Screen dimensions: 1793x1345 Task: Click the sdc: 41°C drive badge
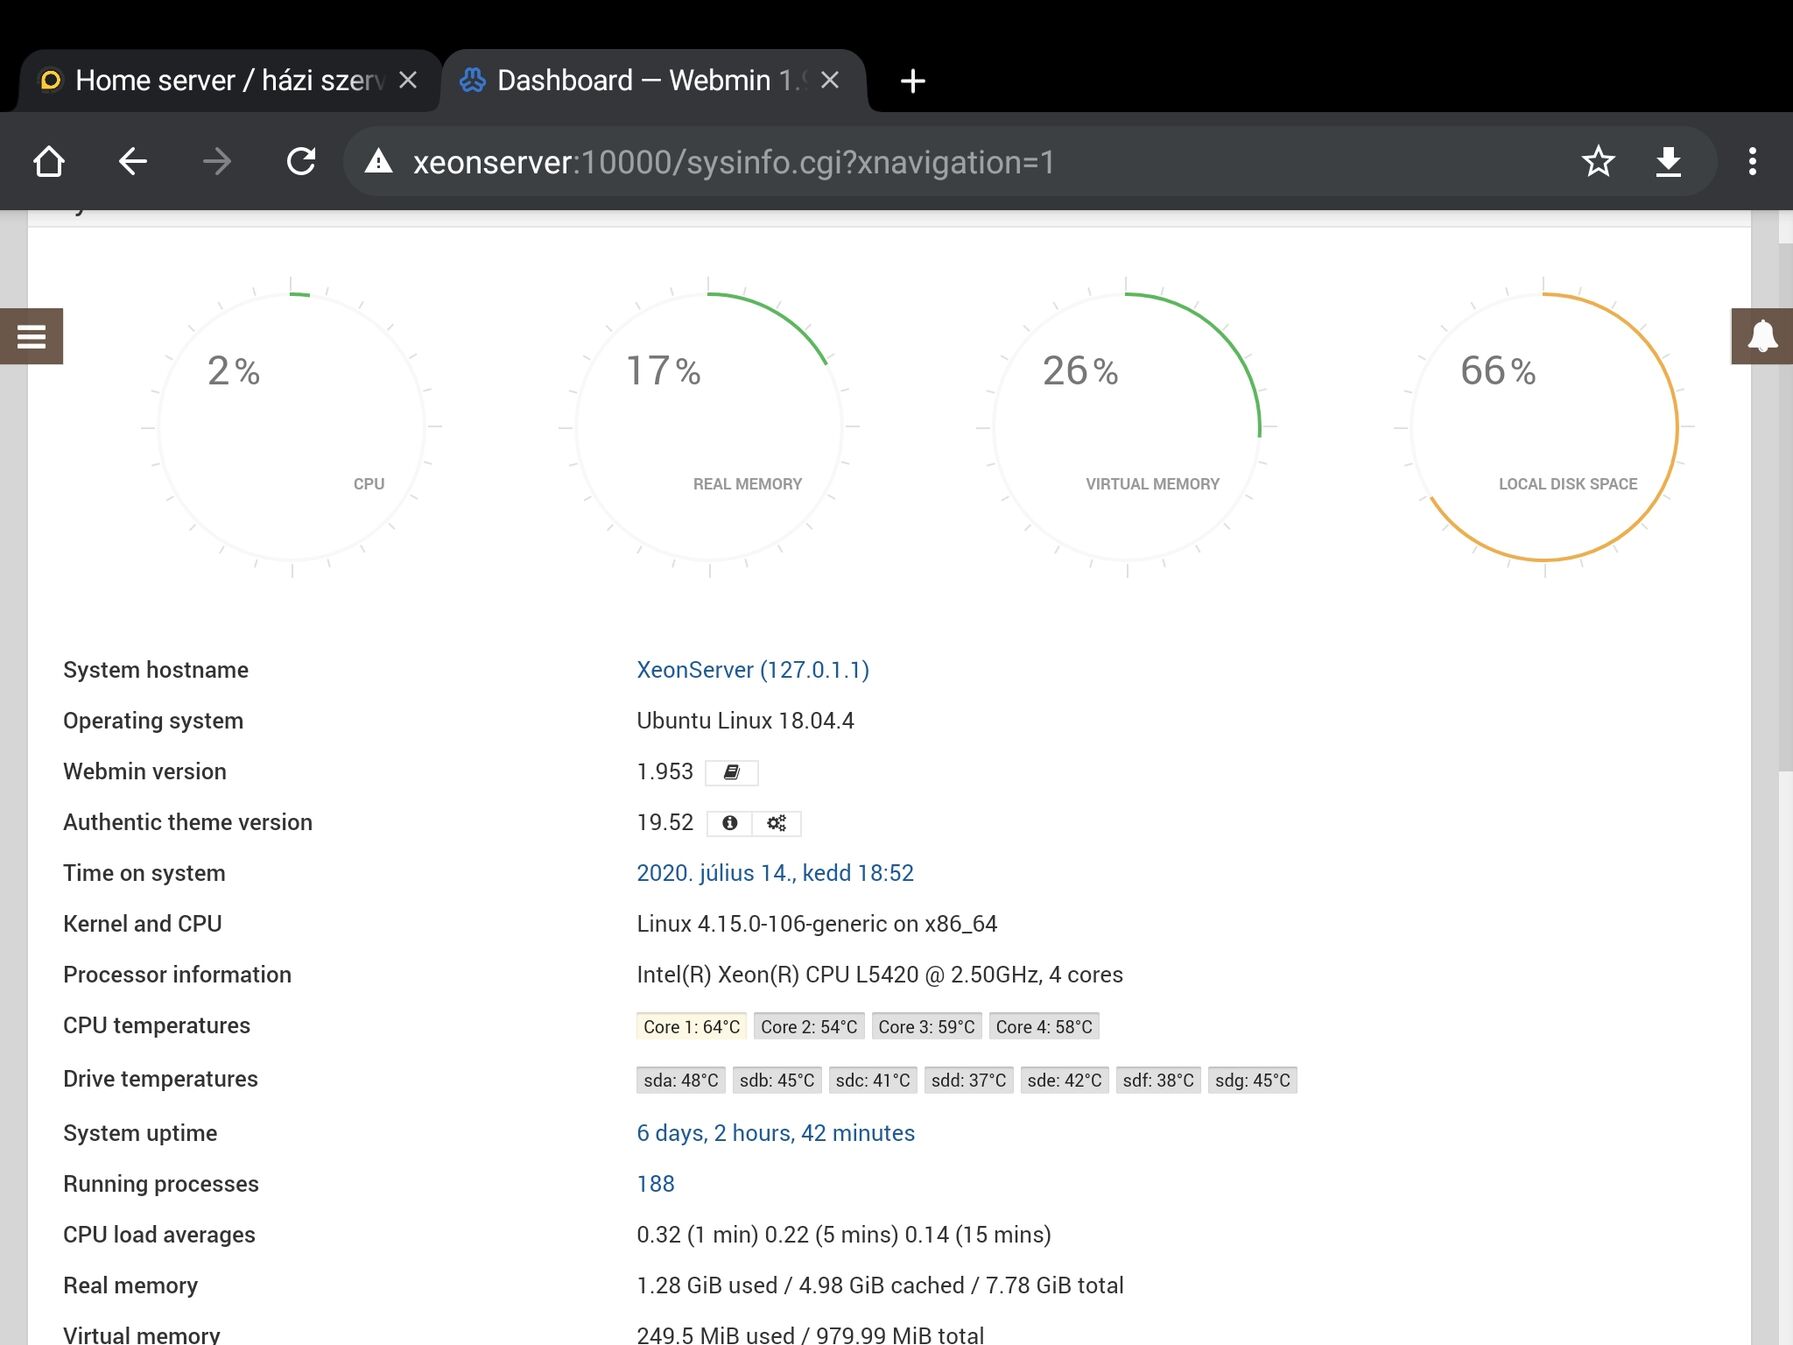point(873,1080)
